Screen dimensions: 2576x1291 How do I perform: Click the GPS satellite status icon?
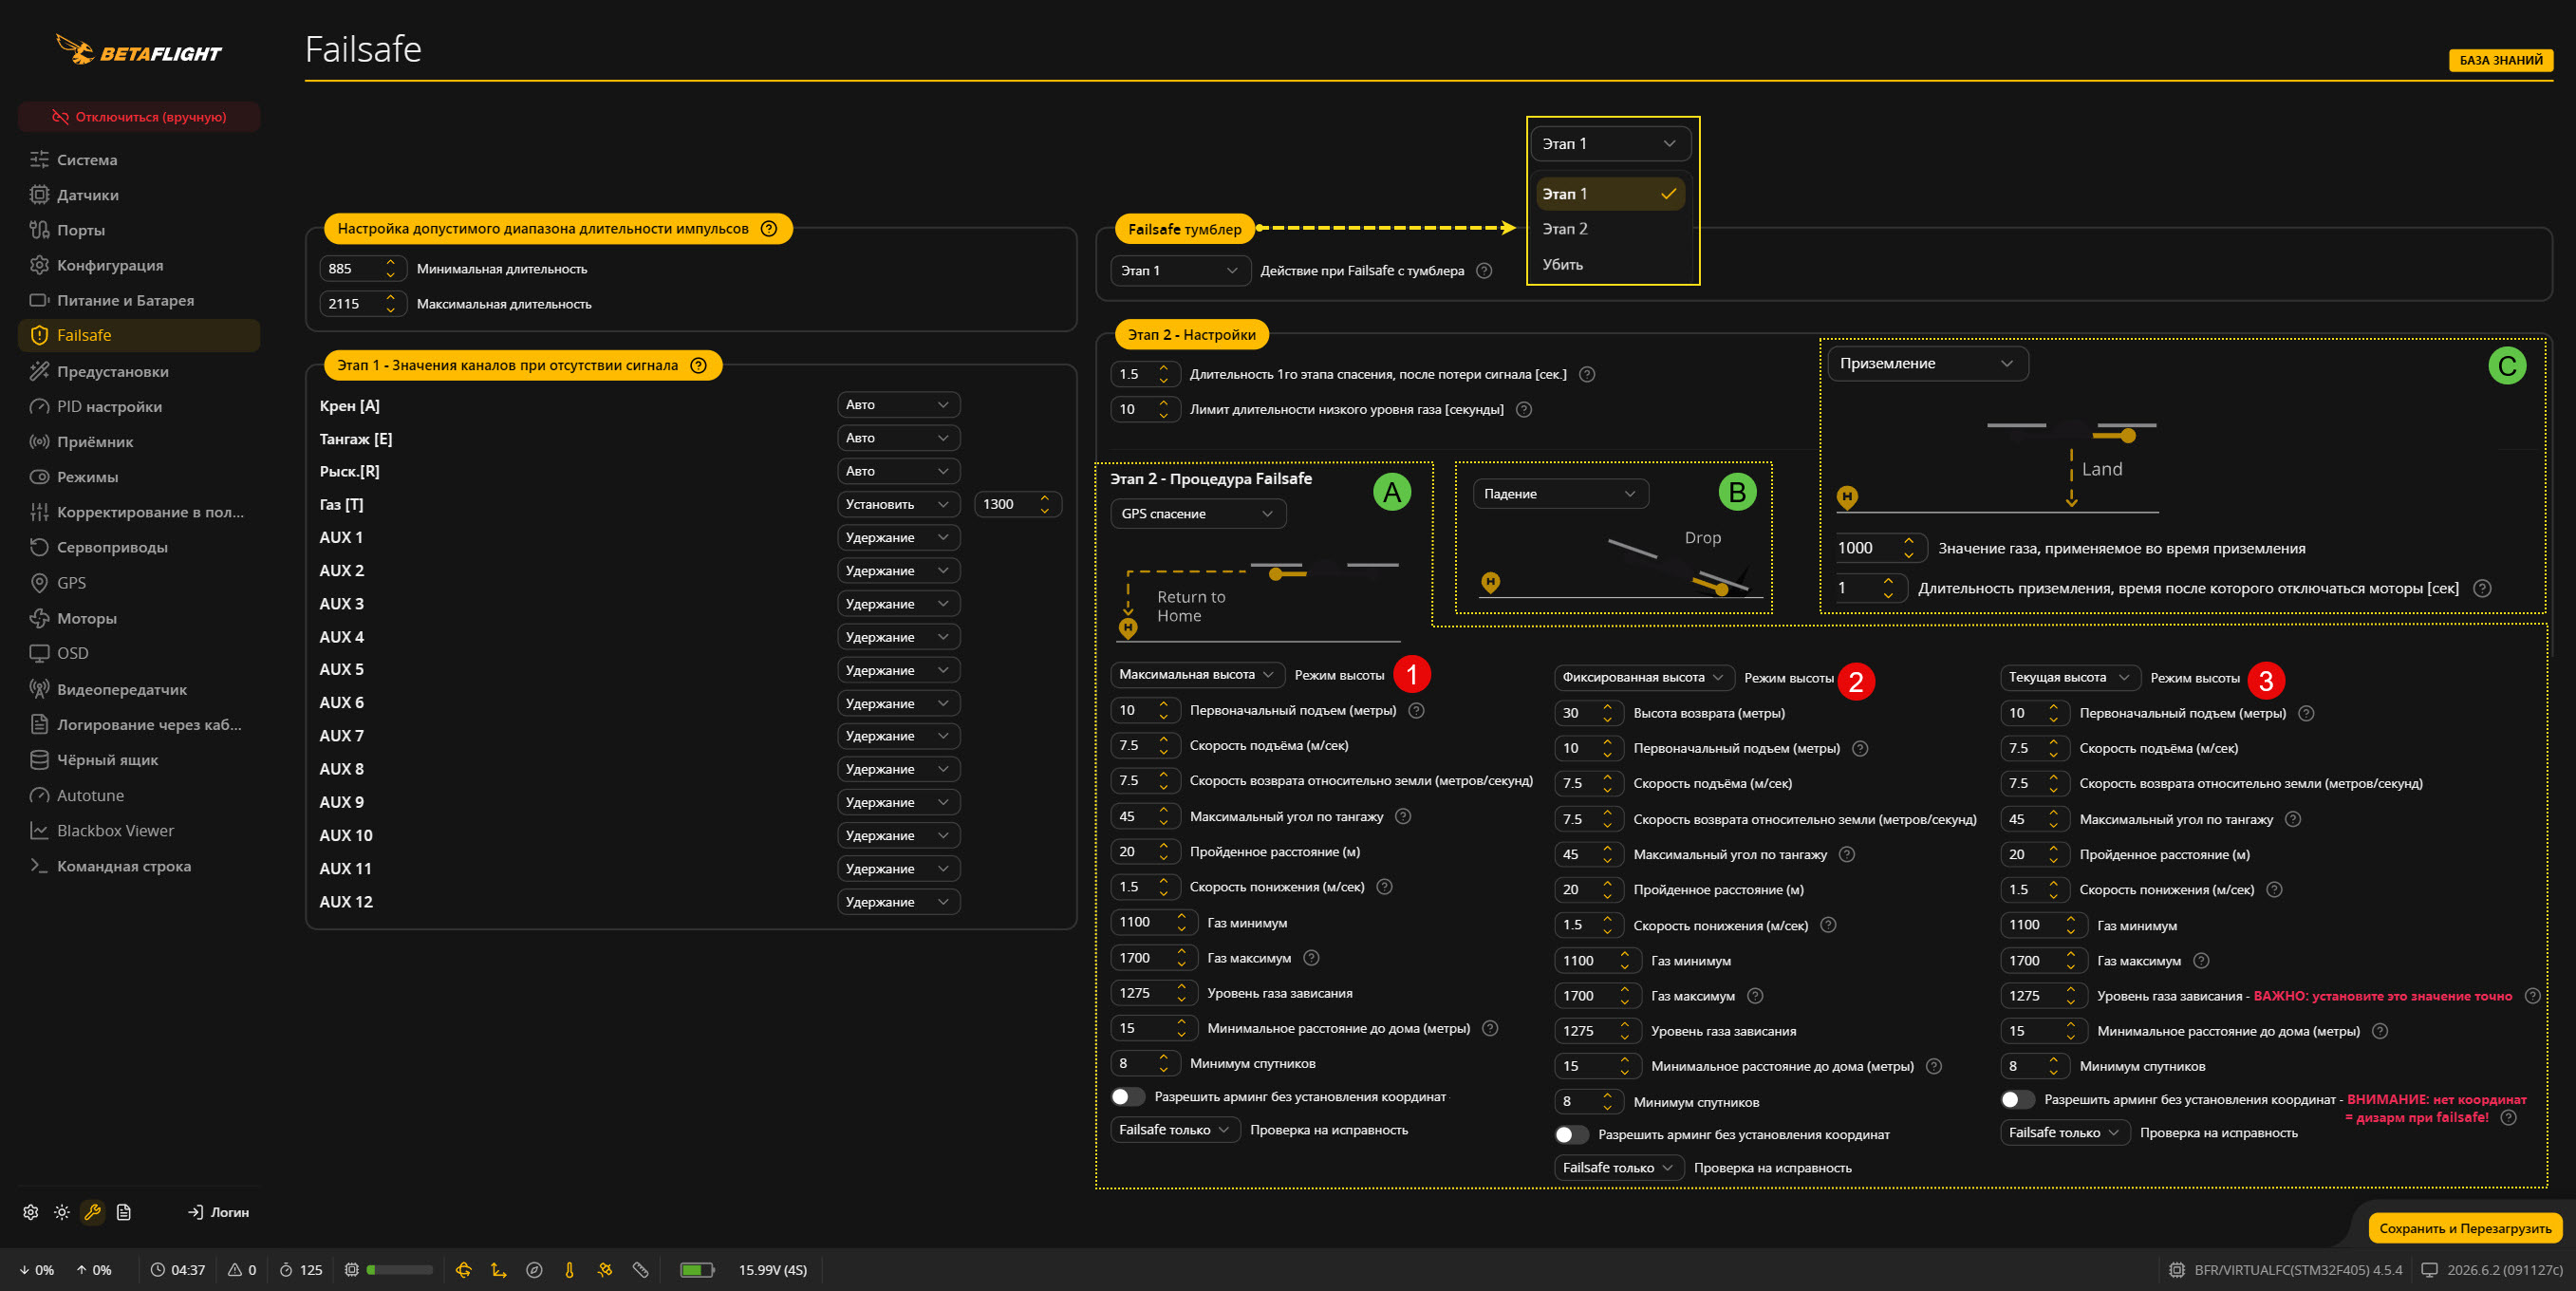click(x=605, y=1270)
